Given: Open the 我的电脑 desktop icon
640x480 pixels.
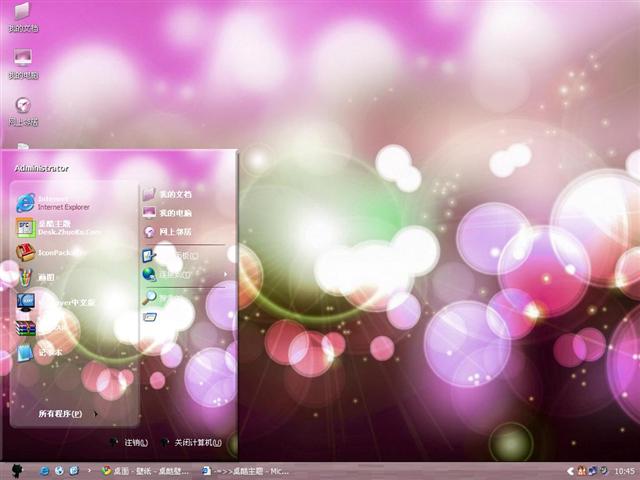Looking at the screenshot, I should pos(23,64).
